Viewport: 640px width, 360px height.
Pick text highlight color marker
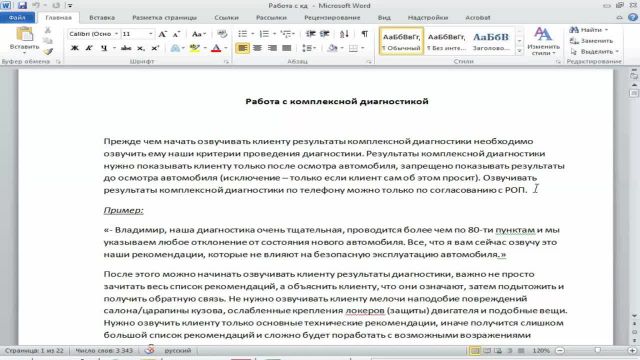click(x=194, y=48)
